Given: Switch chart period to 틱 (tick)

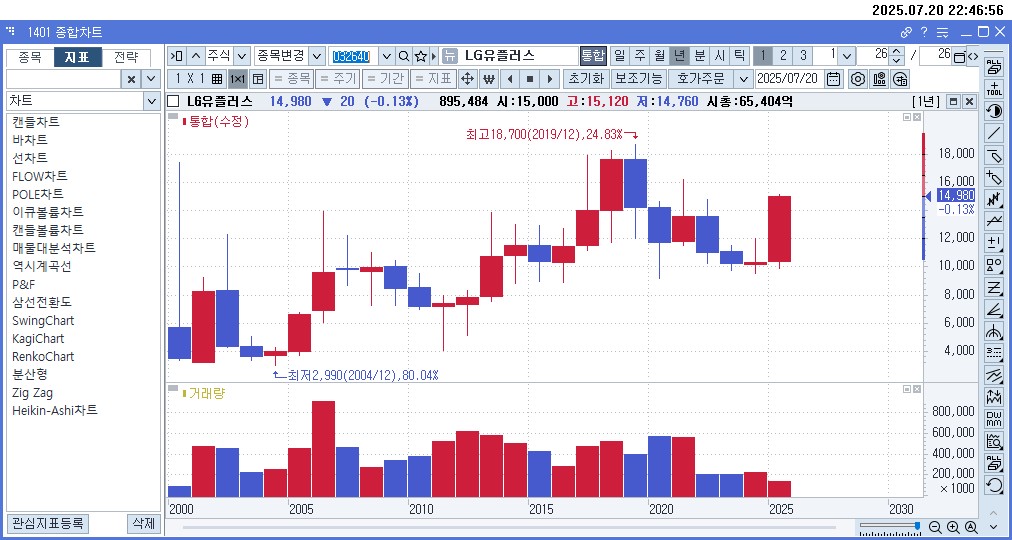Looking at the screenshot, I should point(740,56).
